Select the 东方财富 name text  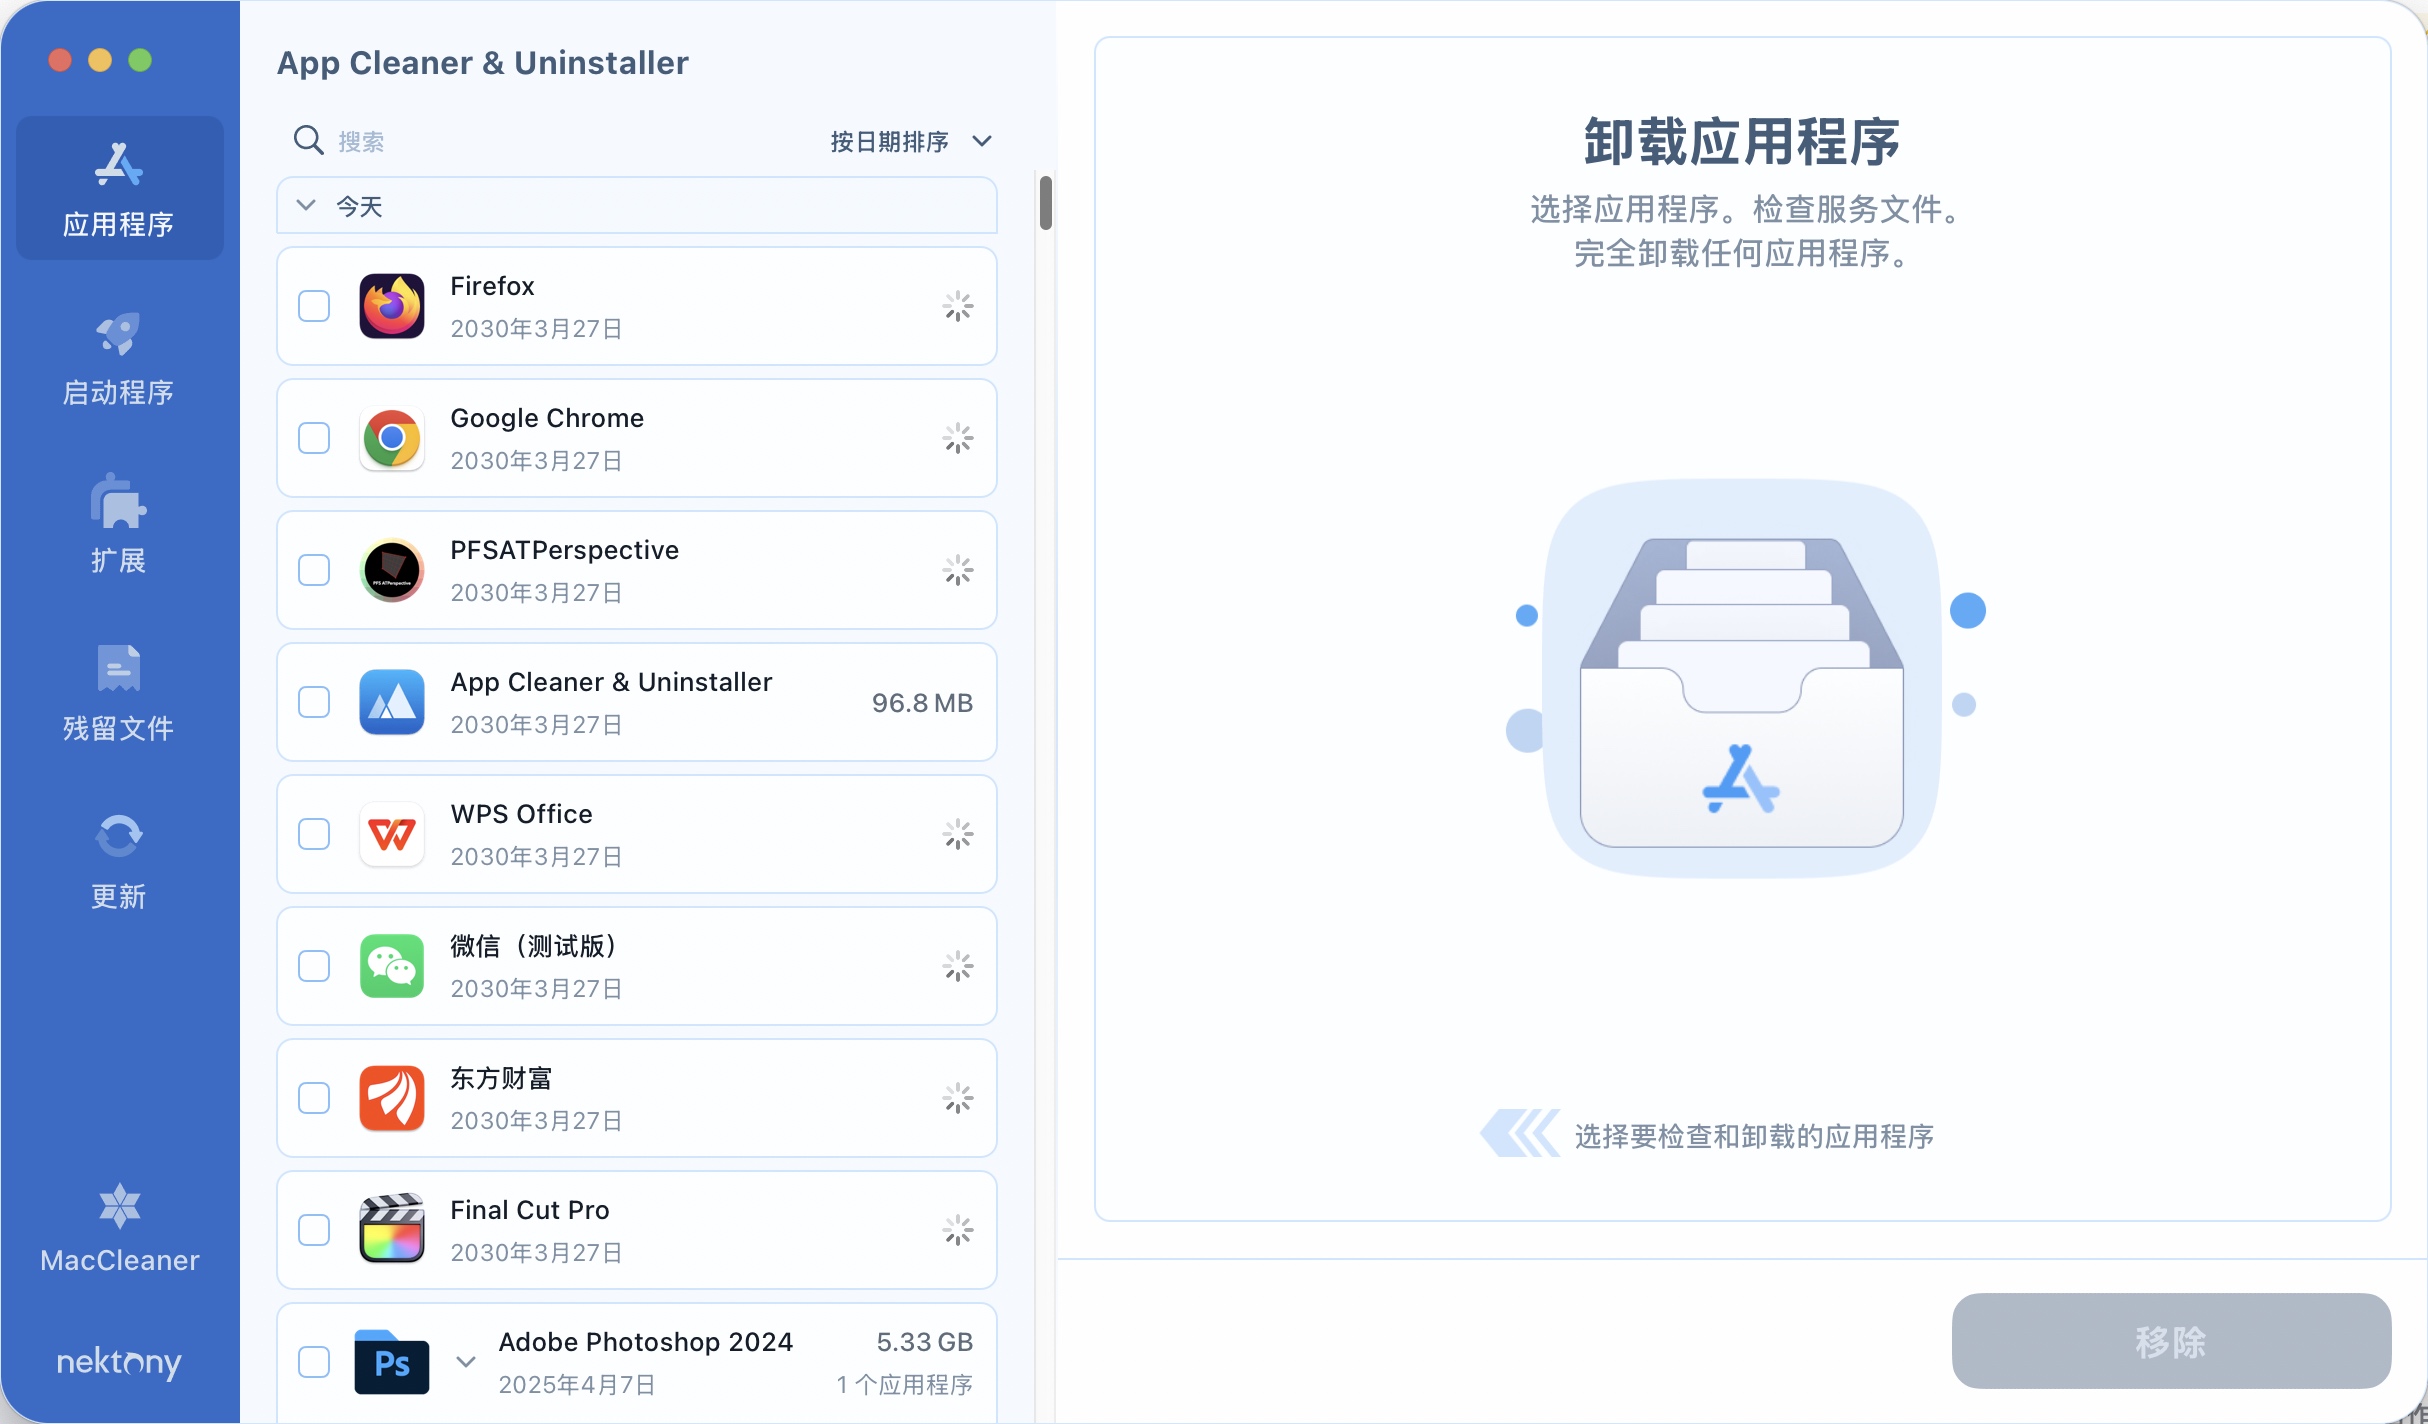point(501,1078)
